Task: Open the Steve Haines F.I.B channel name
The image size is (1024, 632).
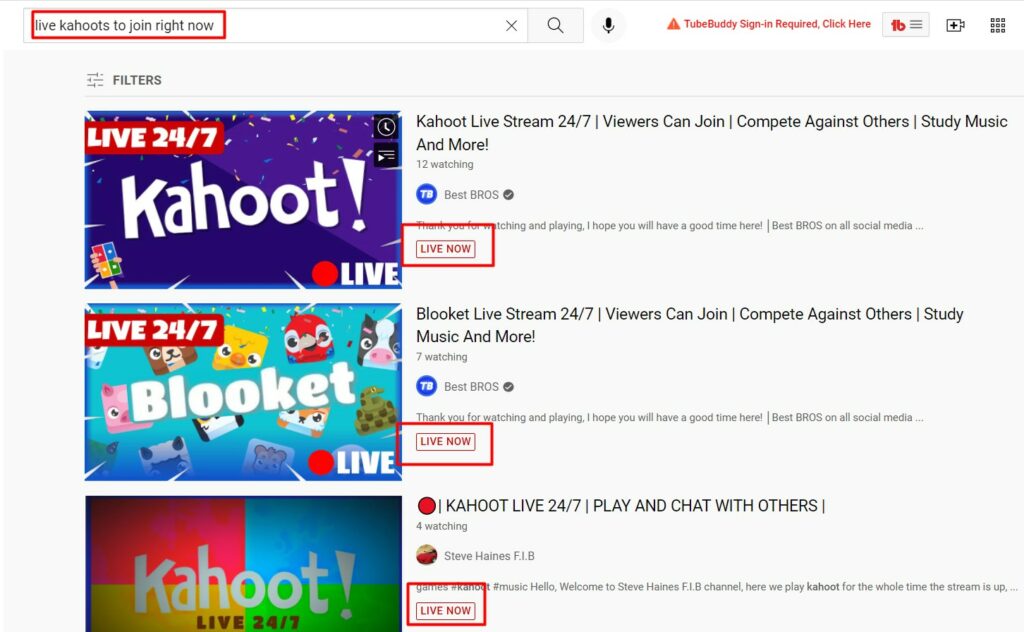Action: click(489, 556)
